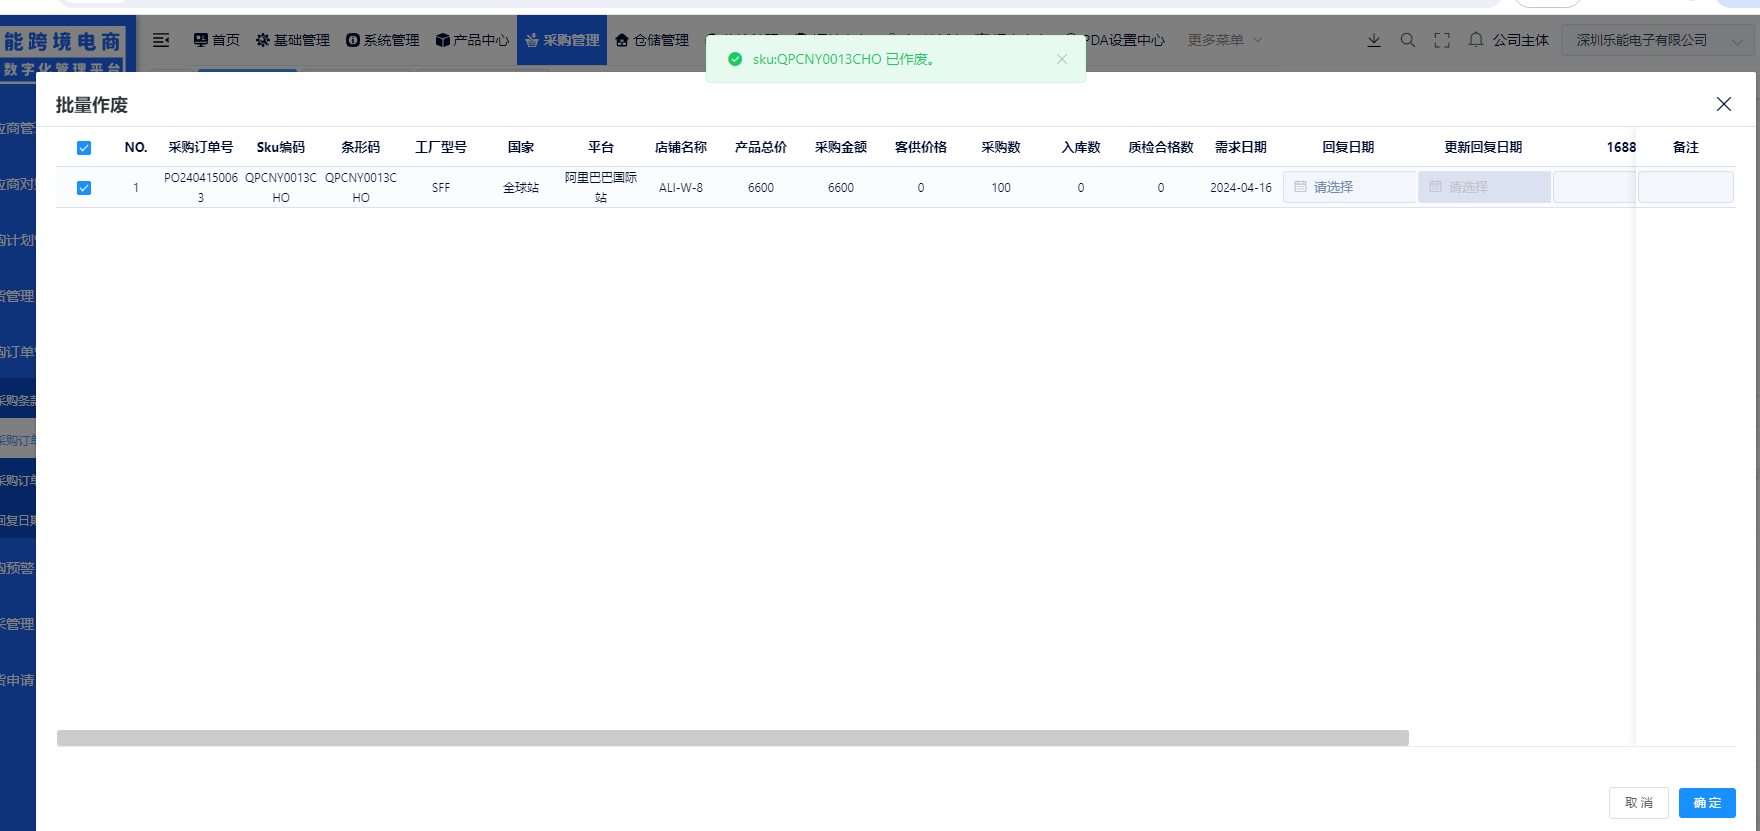Open the PDA设置中心 menu
Screen dimensions: 1760x831
click(1124, 40)
